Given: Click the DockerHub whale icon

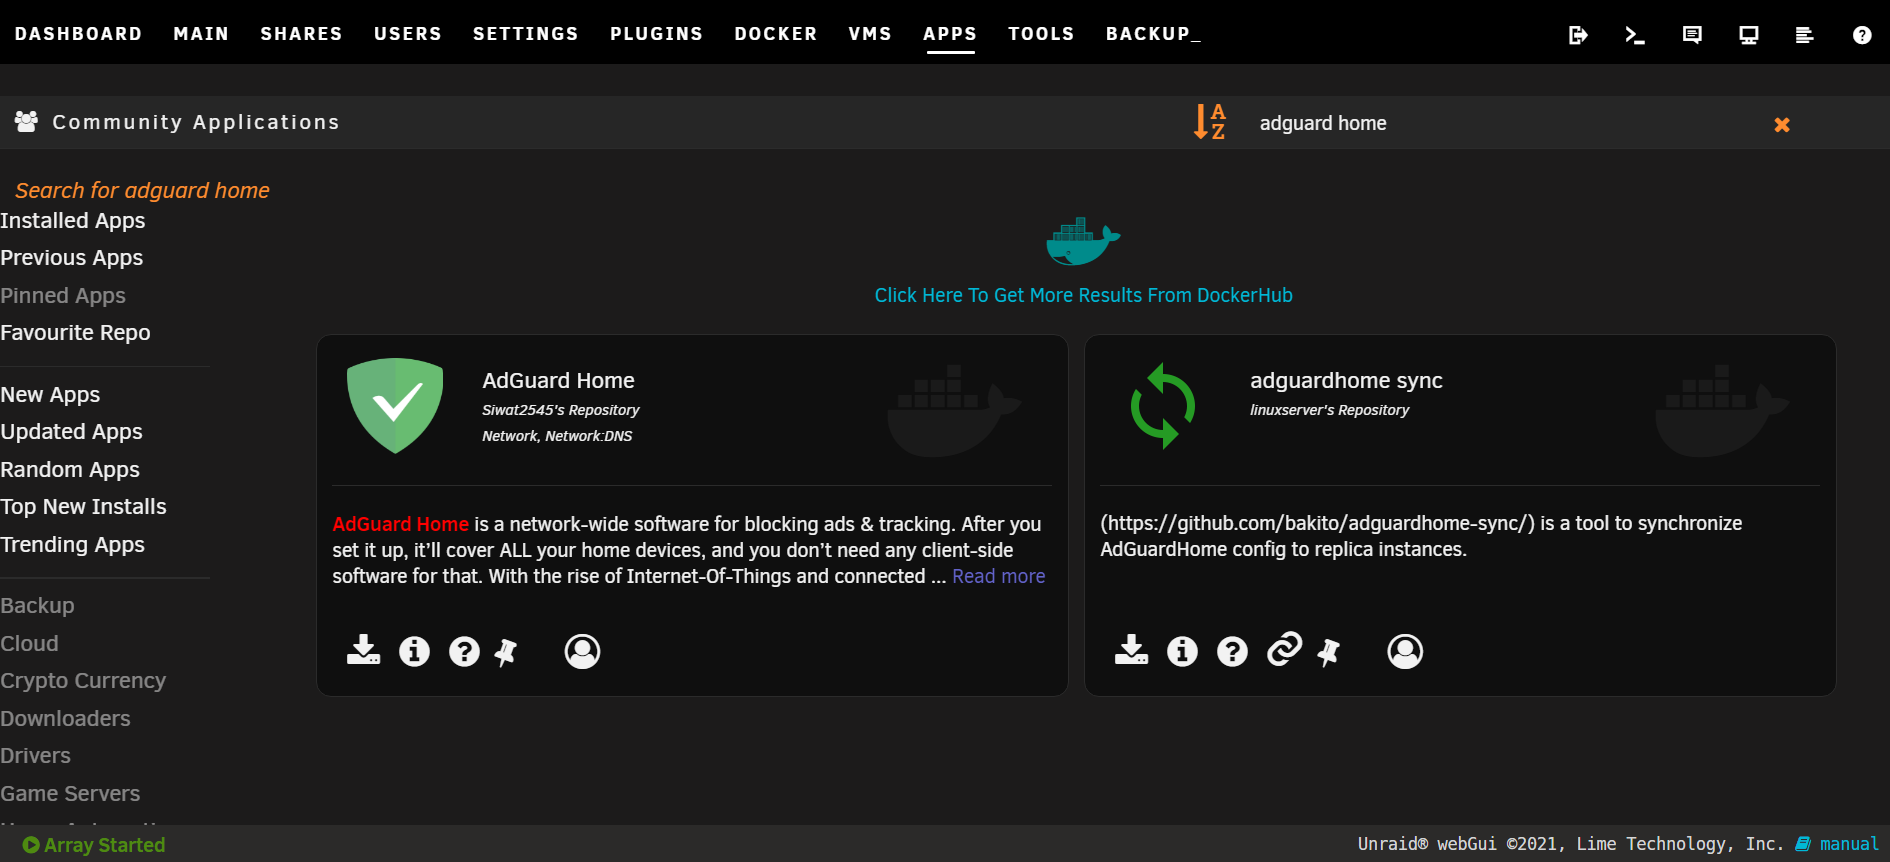Looking at the screenshot, I should pyautogui.click(x=1083, y=241).
